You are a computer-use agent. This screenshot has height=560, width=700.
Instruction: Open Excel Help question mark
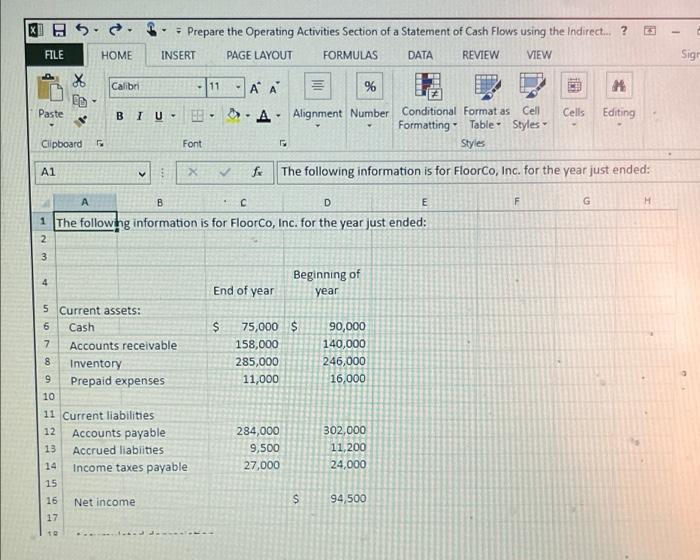pos(624,31)
